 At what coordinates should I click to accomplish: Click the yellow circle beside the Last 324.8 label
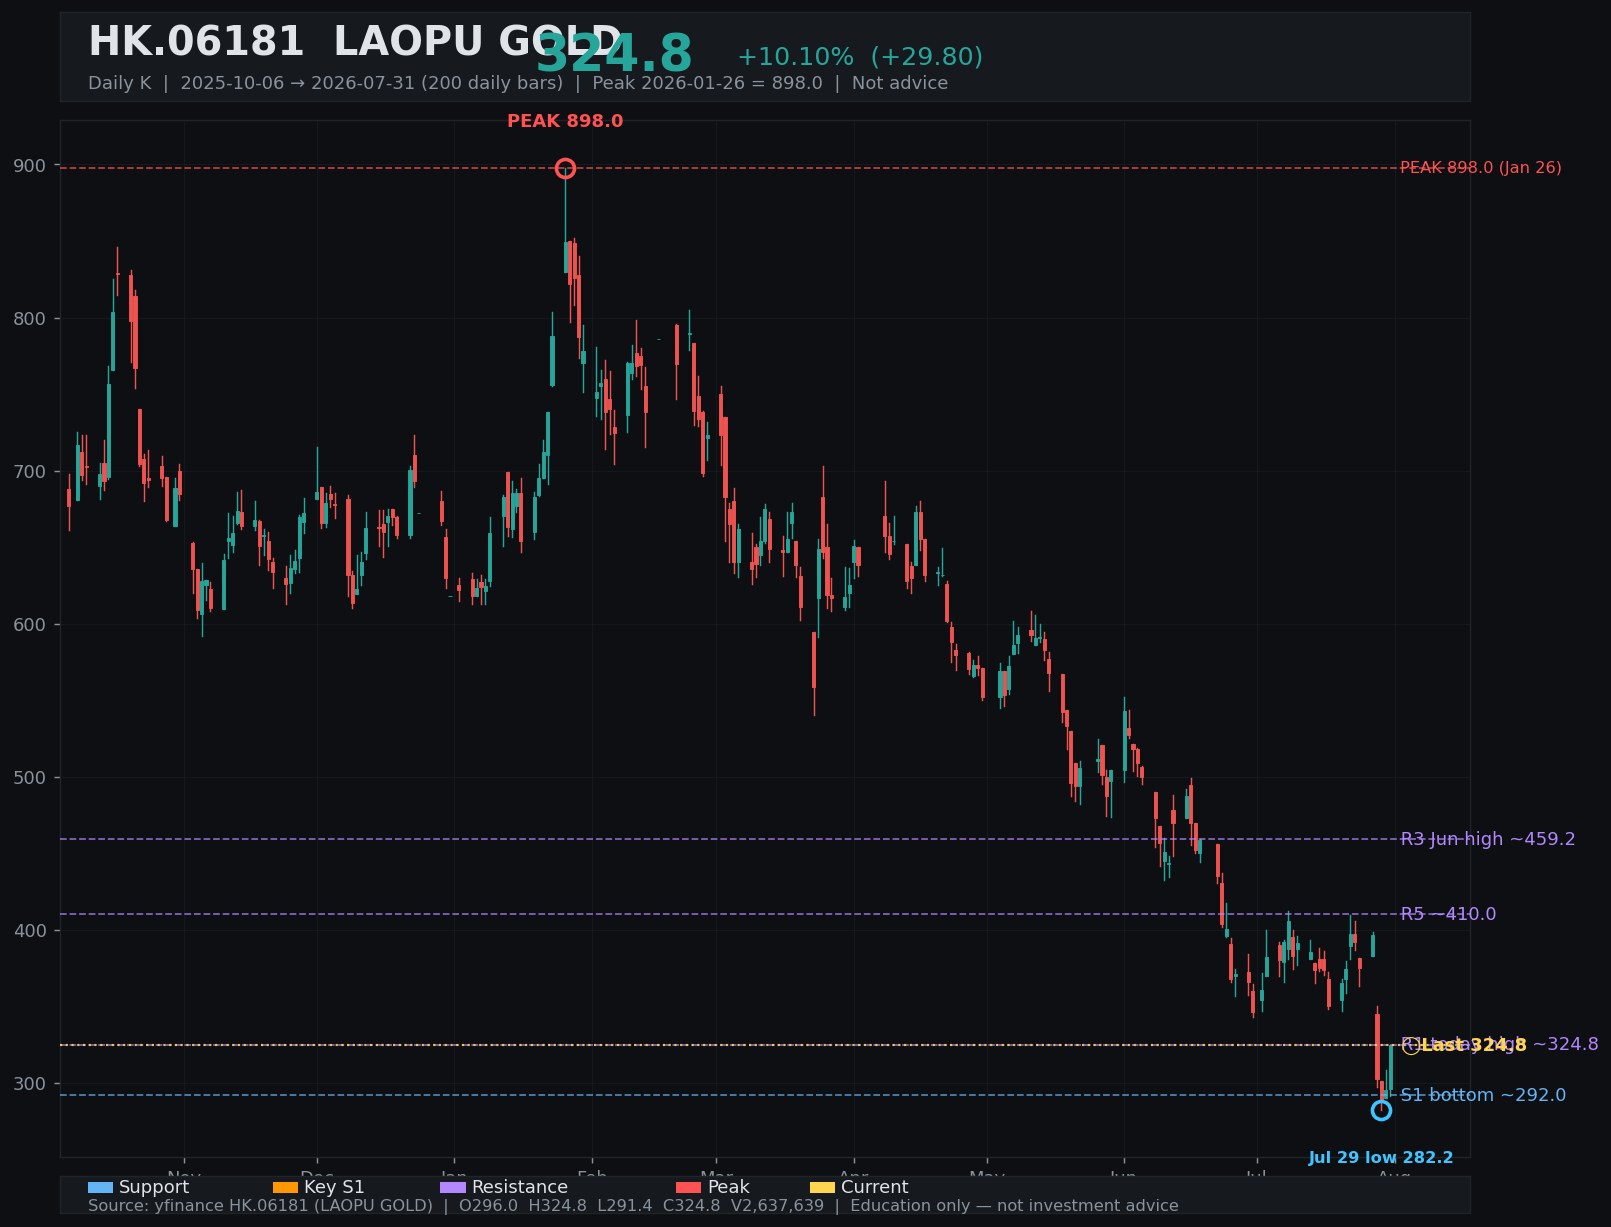[1411, 1046]
